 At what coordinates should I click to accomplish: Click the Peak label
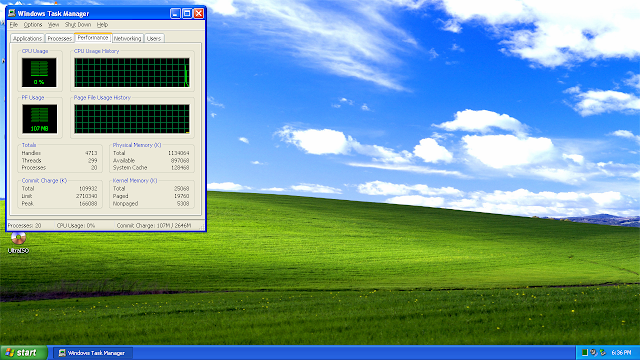click(x=27, y=203)
